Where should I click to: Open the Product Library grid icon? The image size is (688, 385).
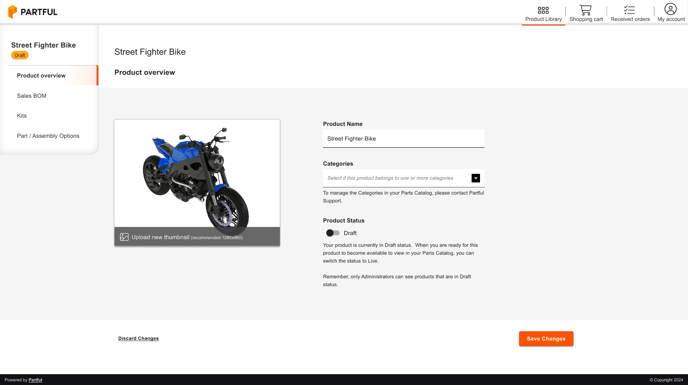point(543,10)
